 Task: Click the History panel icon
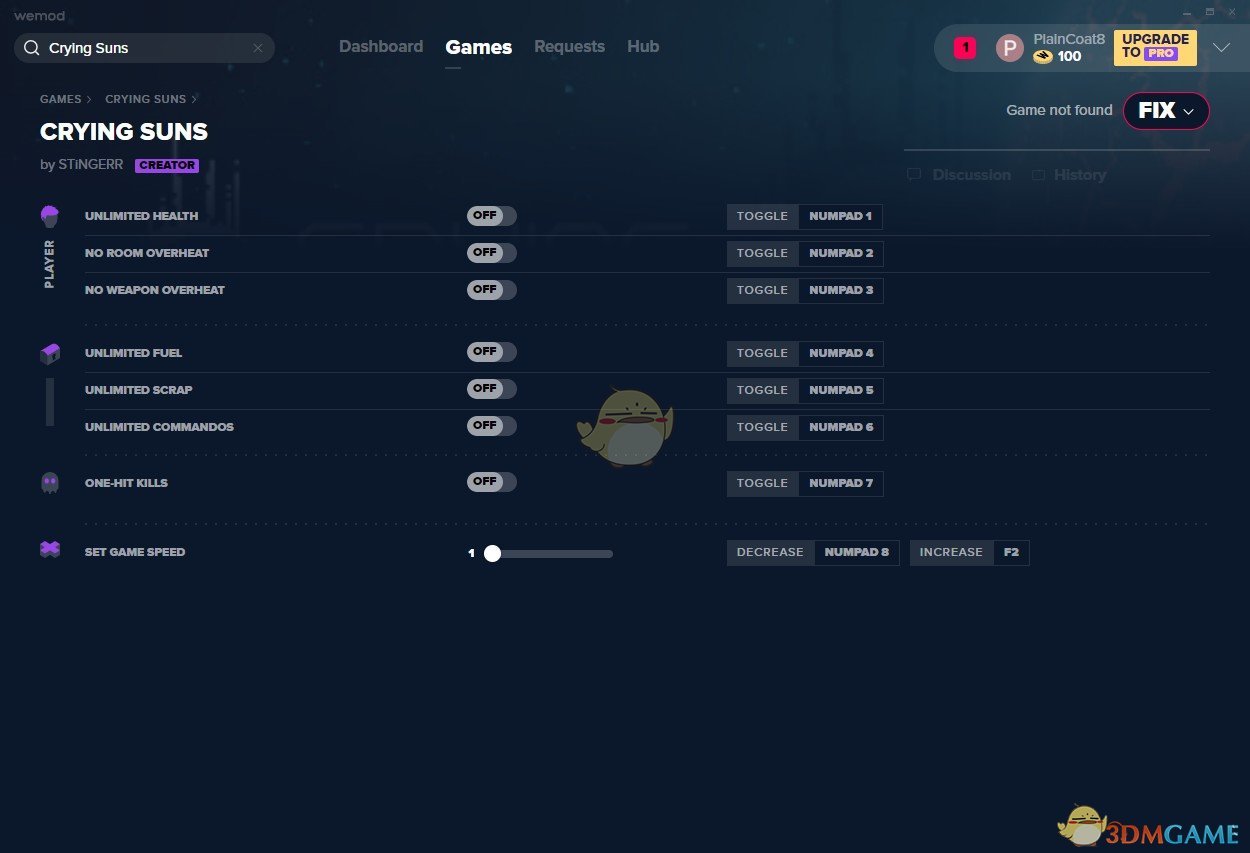tap(1038, 174)
